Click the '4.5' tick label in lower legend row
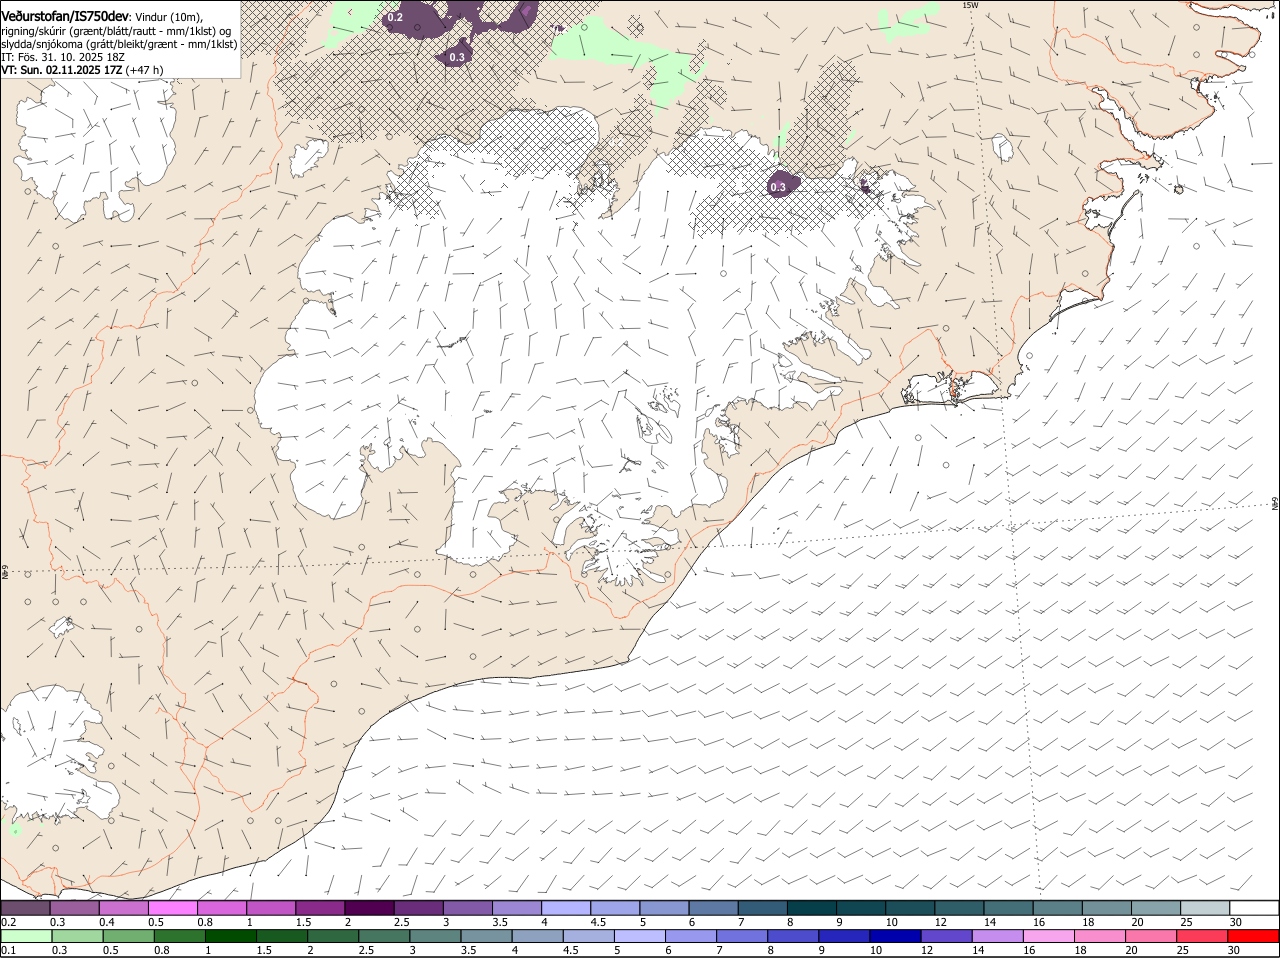This screenshot has height=958, width=1280. click(x=570, y=950)
